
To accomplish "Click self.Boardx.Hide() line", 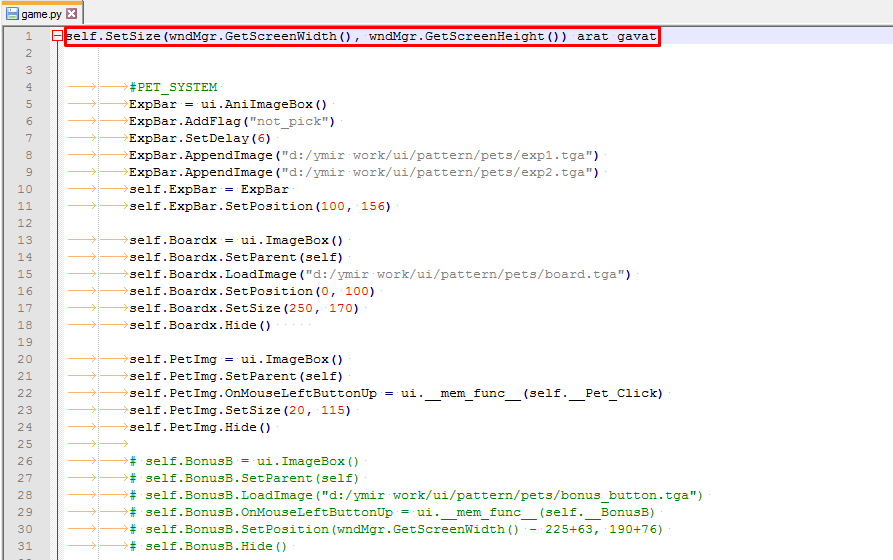I will 200,325.
